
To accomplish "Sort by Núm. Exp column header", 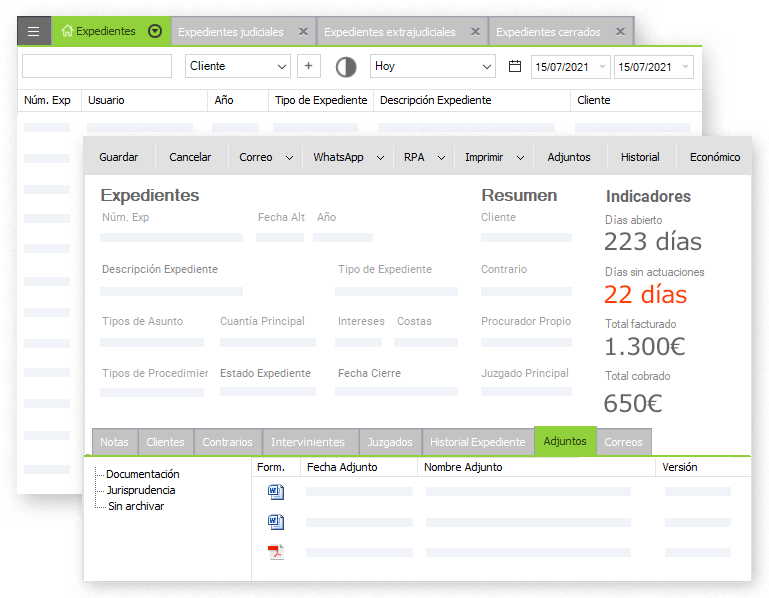I will (x=48, y=100).
